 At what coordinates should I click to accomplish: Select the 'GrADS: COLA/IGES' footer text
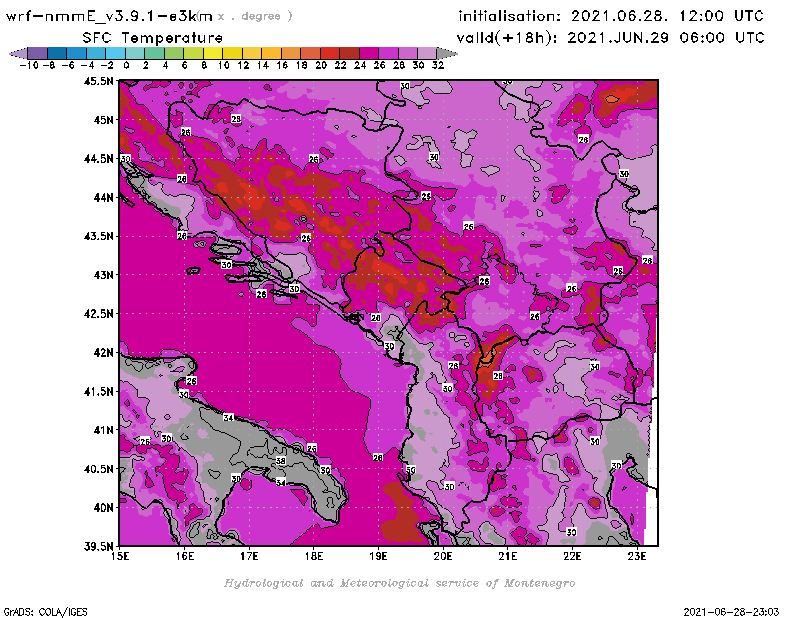pyautogui.click(x=45, y=612)
